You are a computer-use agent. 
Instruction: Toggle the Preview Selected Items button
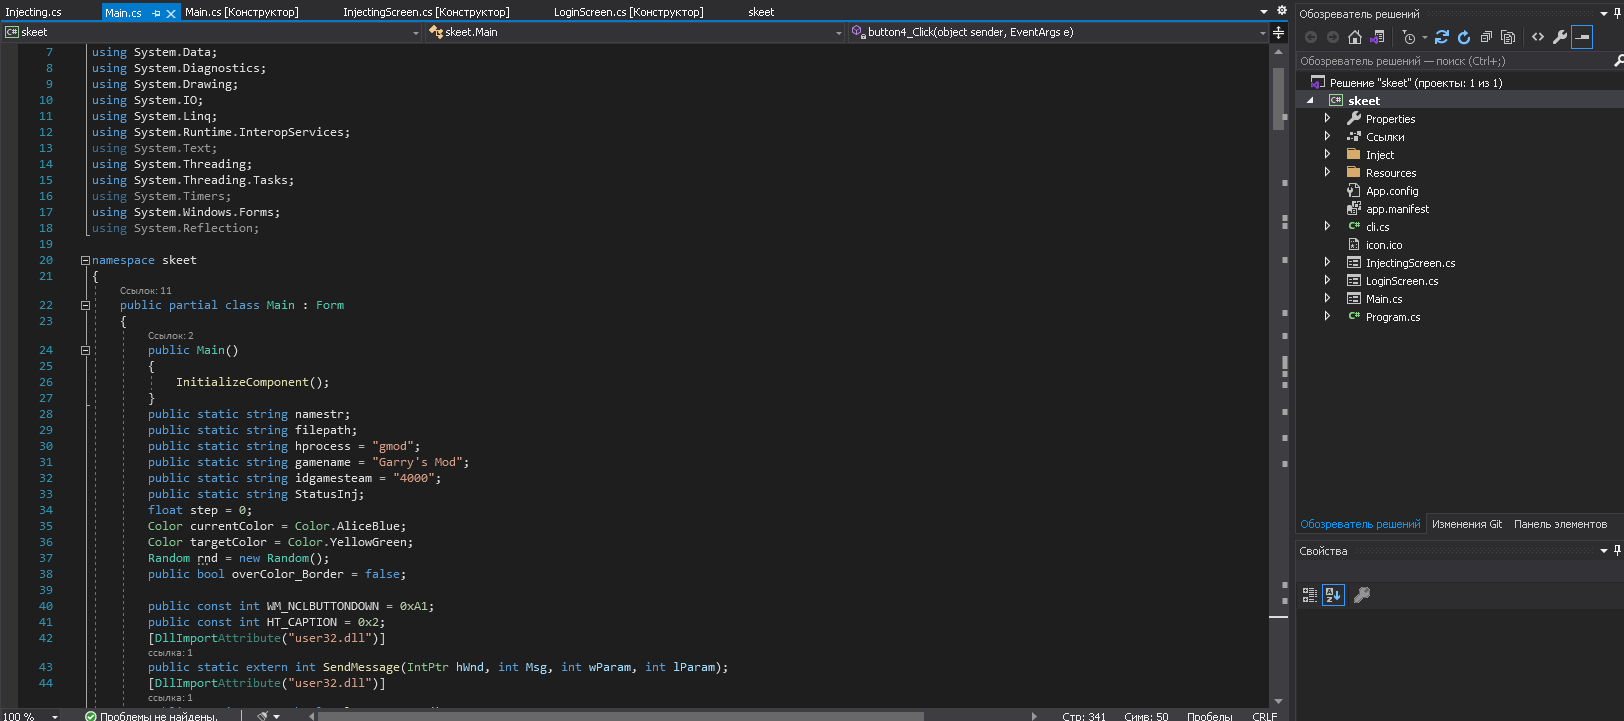pos(1582,37)
